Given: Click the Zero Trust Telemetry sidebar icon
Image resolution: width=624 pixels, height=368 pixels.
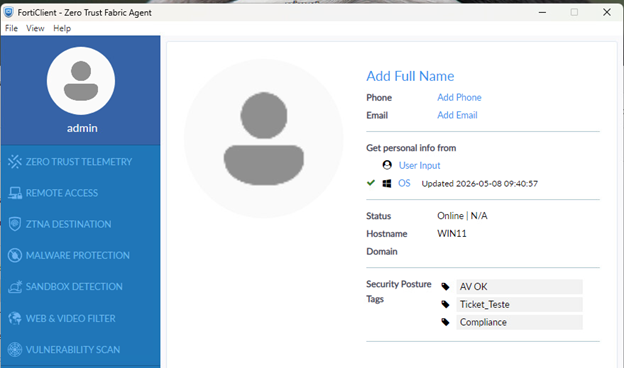Looking at the screenshot, I should coord(15,162).
